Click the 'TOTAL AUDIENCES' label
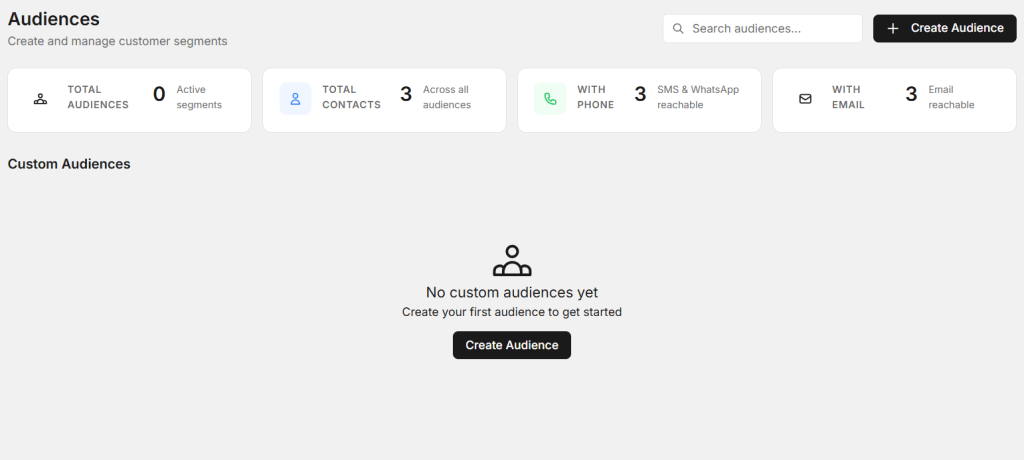The height and width of the screenshot is (460, 1024). pyautogui.click(x=98, y=97)
